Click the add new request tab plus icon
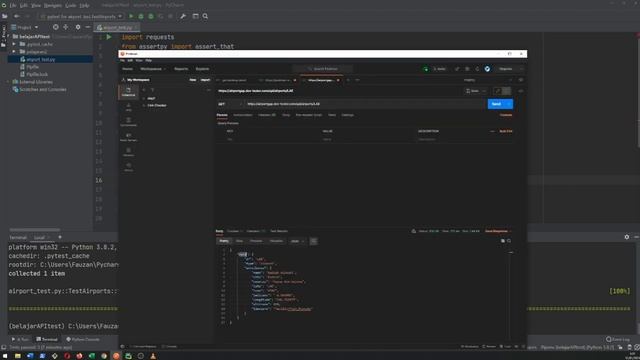This screenshot has height=360, width=640. 348,80
